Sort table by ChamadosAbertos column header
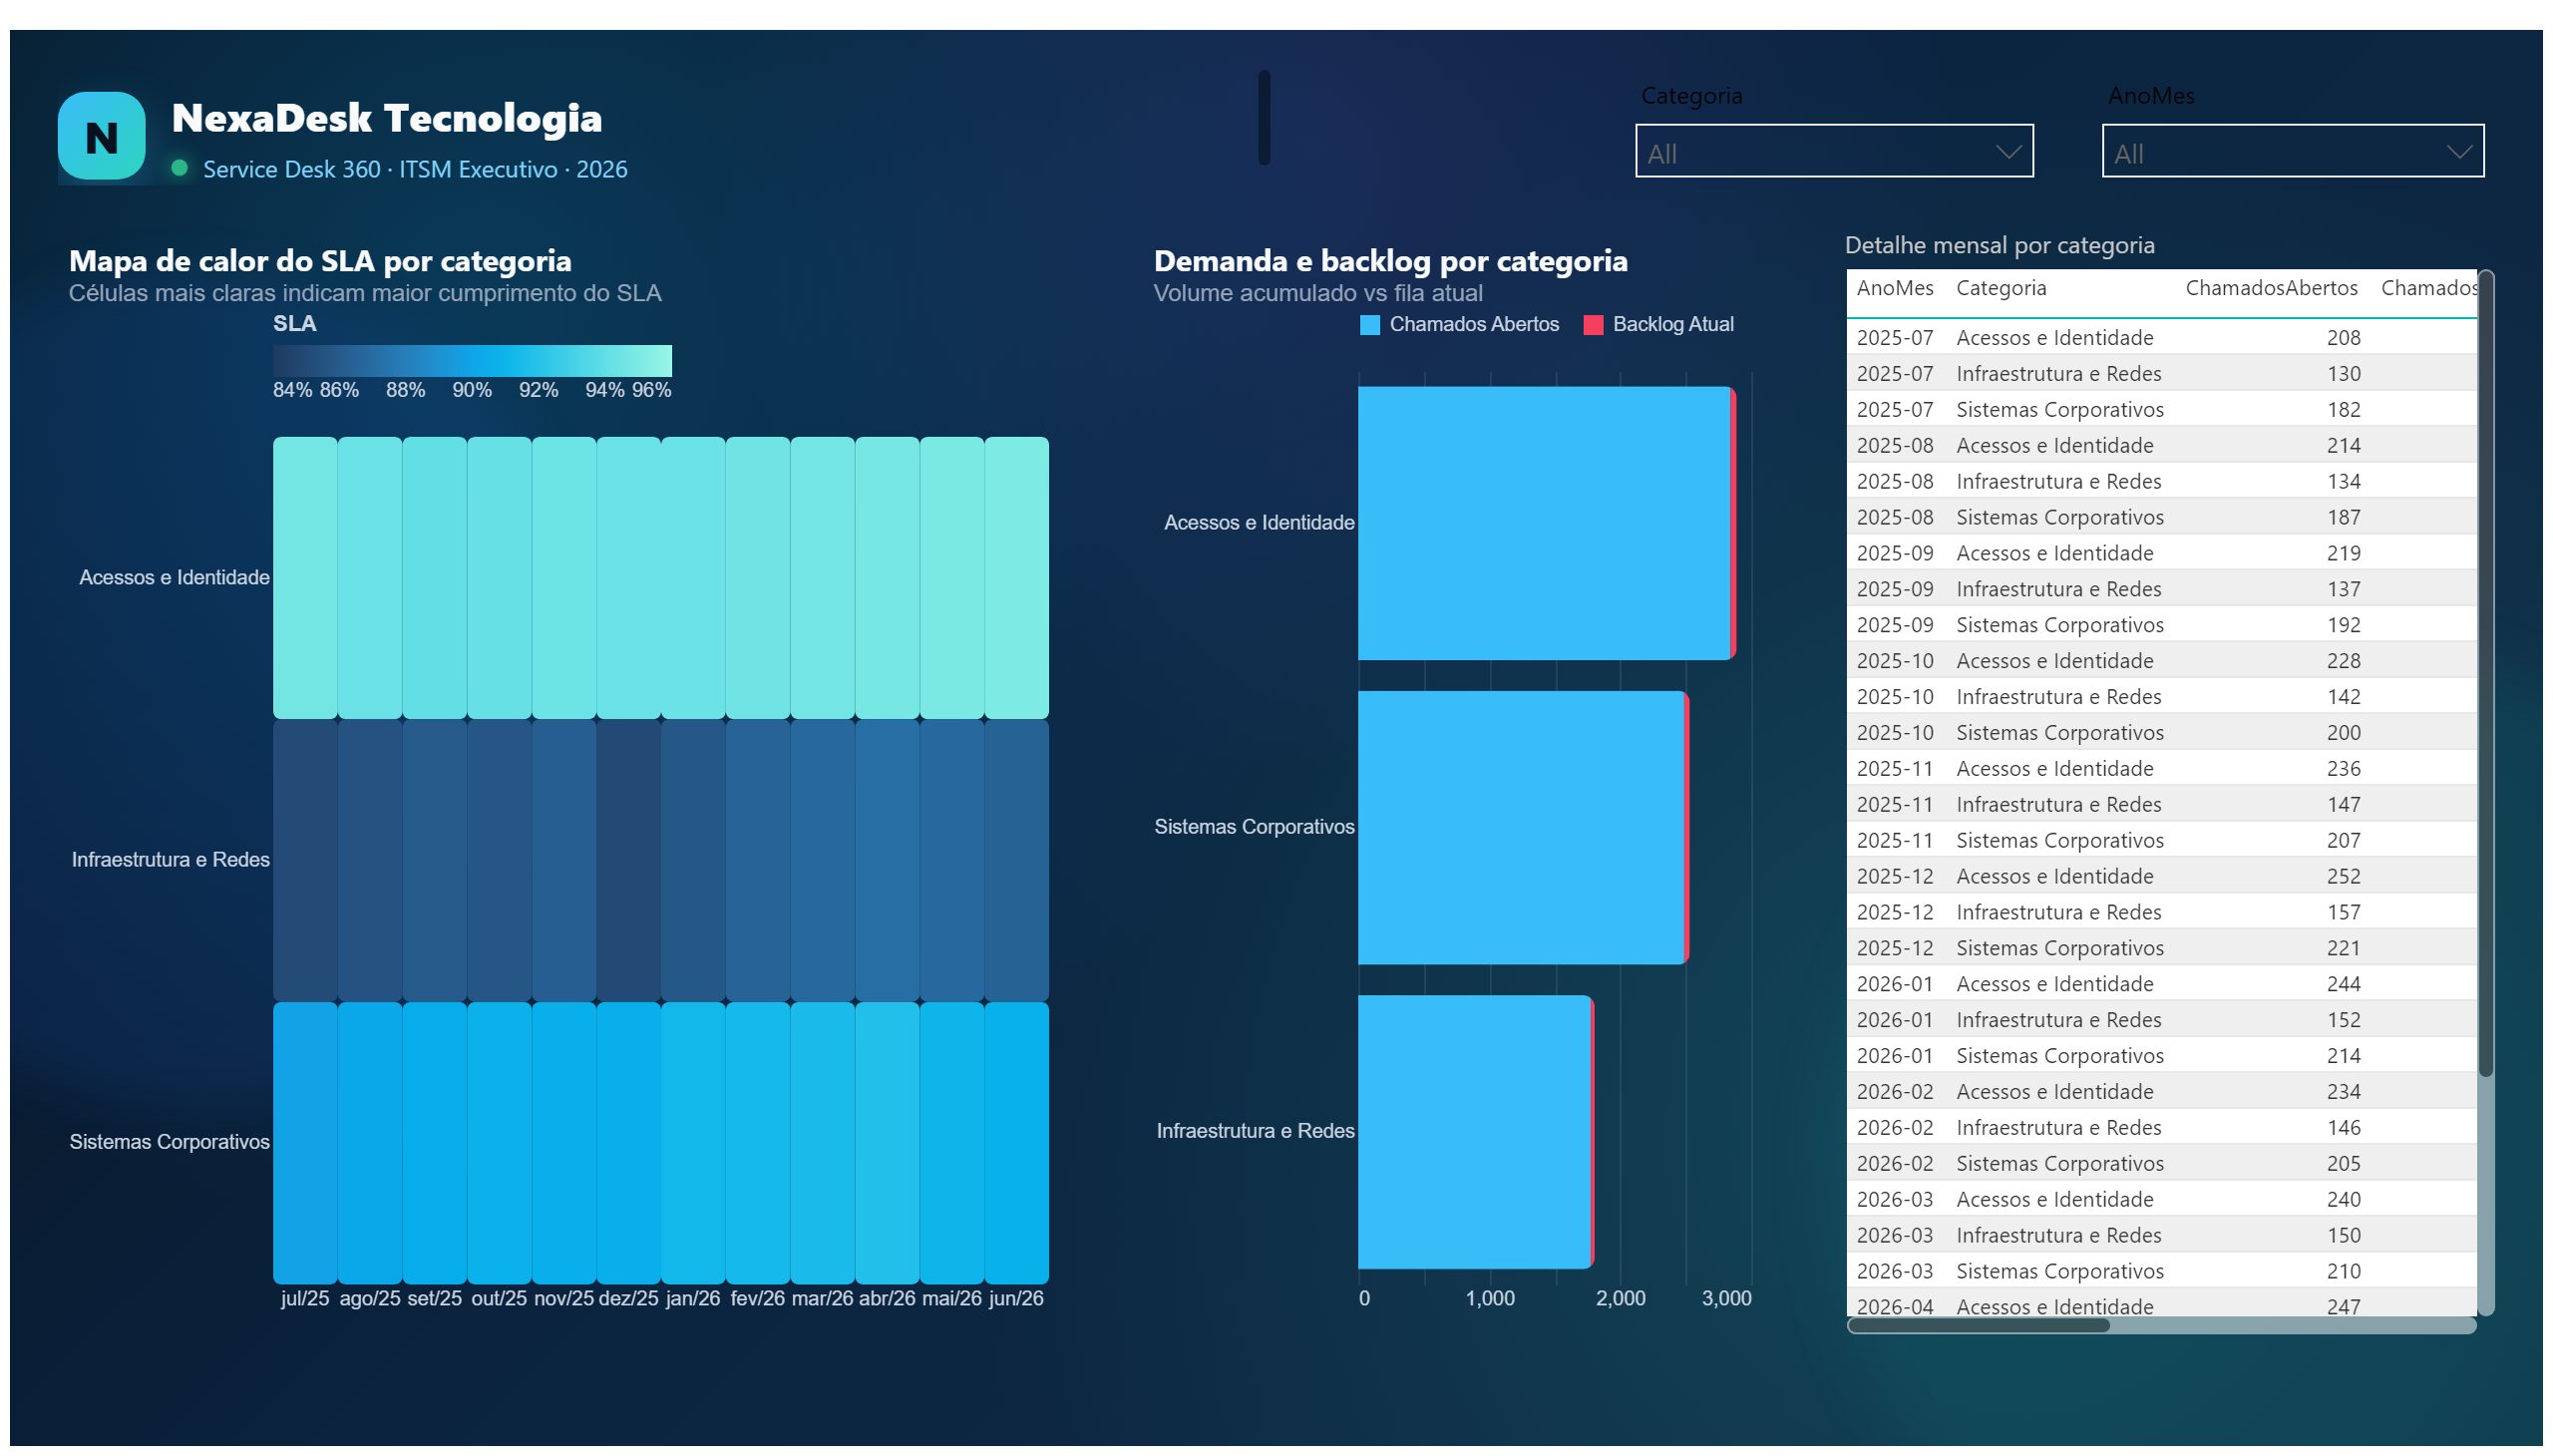The width and height of the screenshot is (2553, 1456). [2270, 288]
